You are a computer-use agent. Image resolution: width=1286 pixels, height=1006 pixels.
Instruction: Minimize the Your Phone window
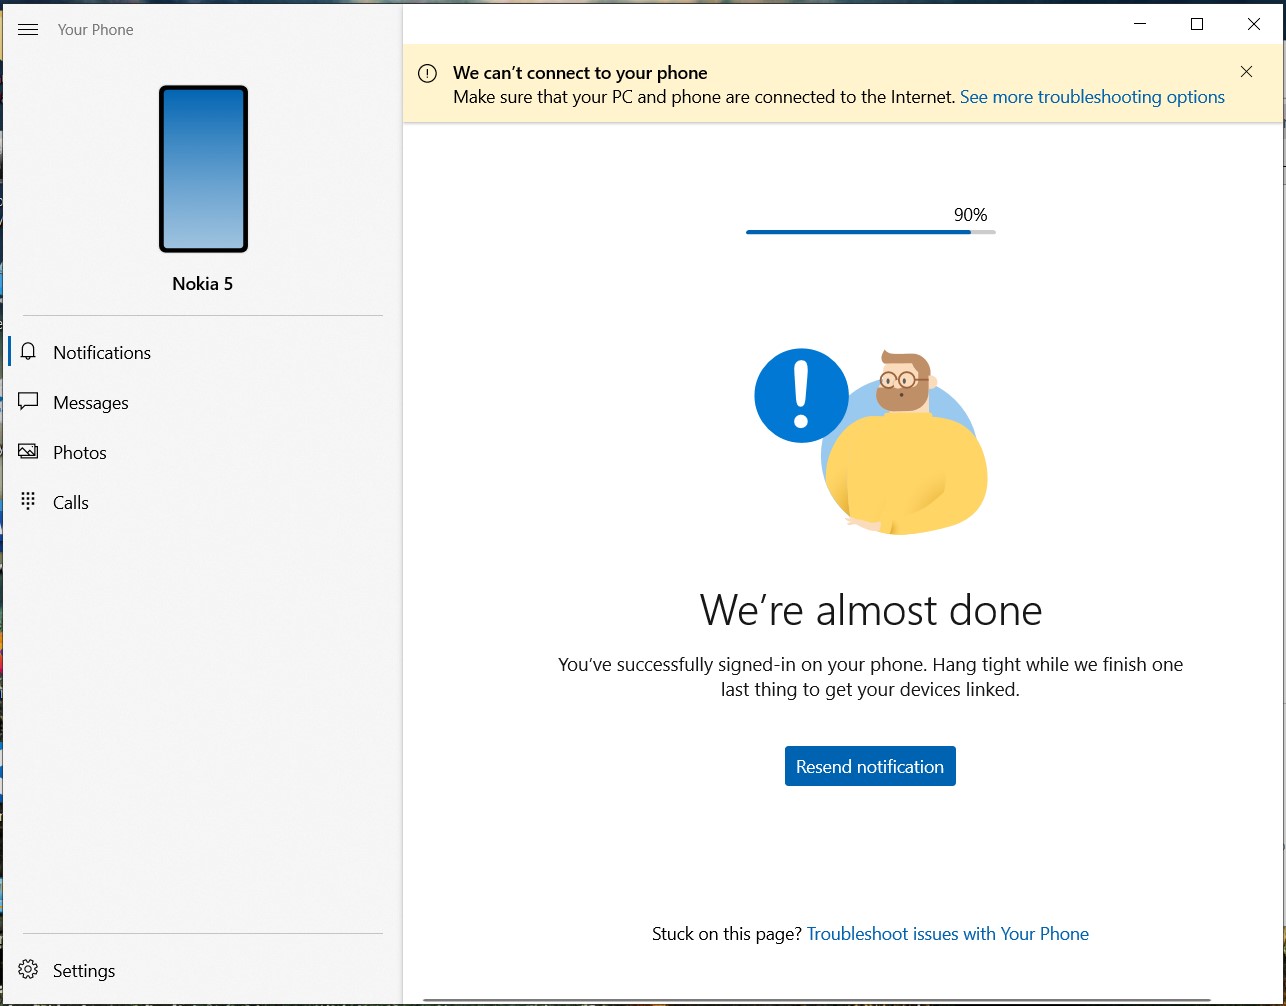[x=1139, y=24]
